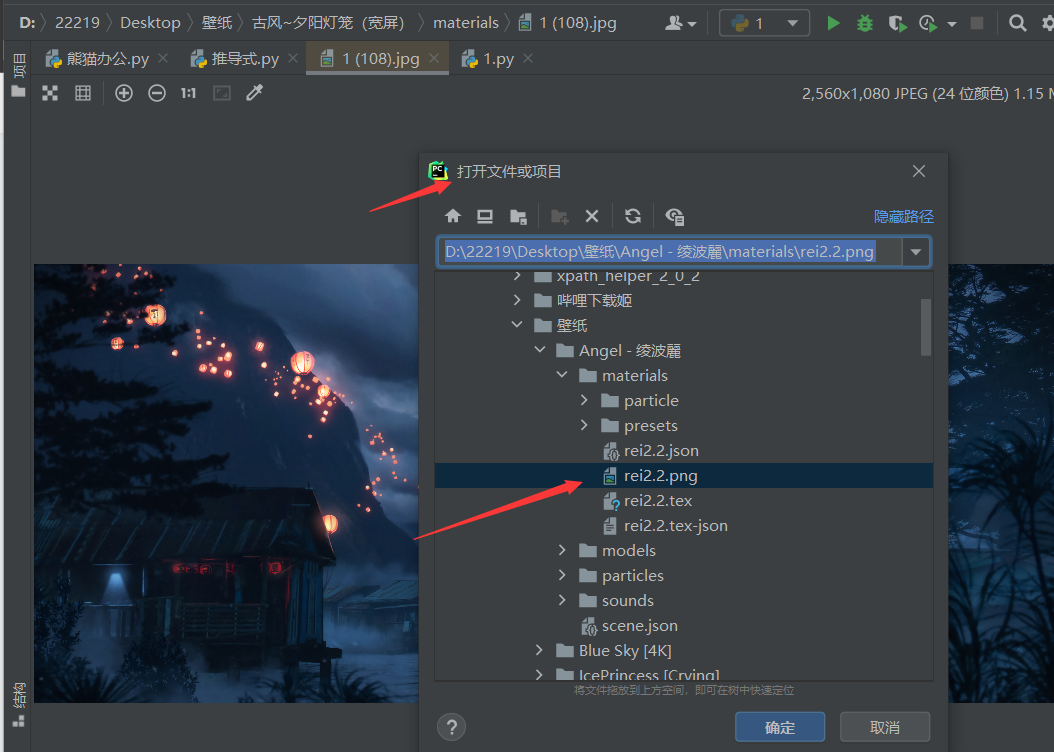Fit image zoom to window
This screenshot has height=752, width=1054.
(x=222, y=93)
